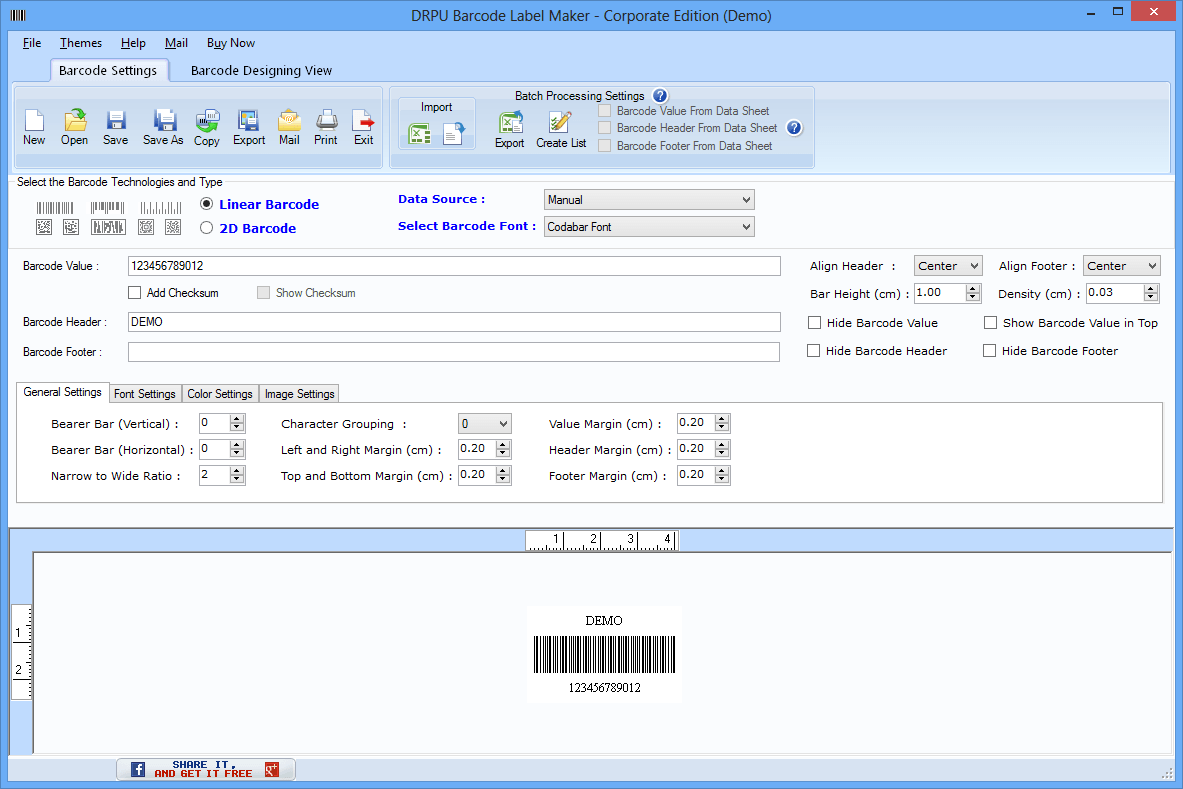Enable the Add Checksum checkbox
1183x789 pixels.
coord(135,293)
